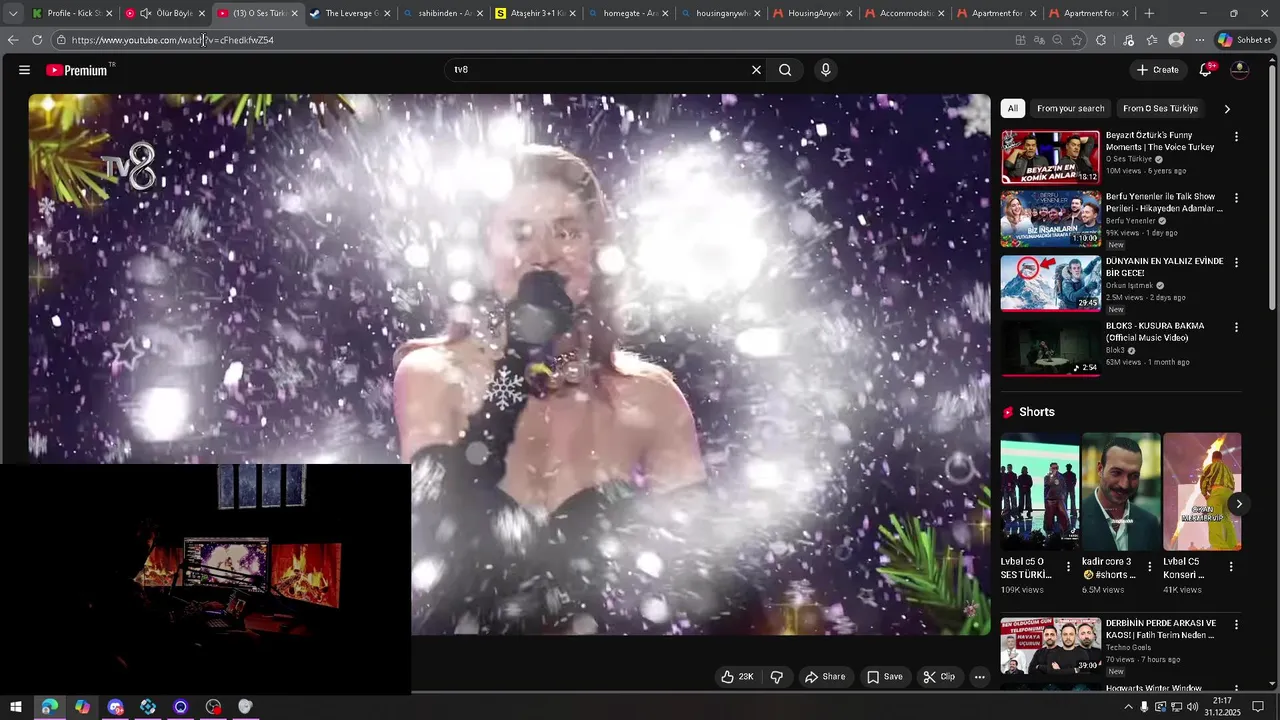The height and width of the screenshot is (720, 1280).
Task: Mute the Ölür Böyle tab audio
Action: pos(146,13)
